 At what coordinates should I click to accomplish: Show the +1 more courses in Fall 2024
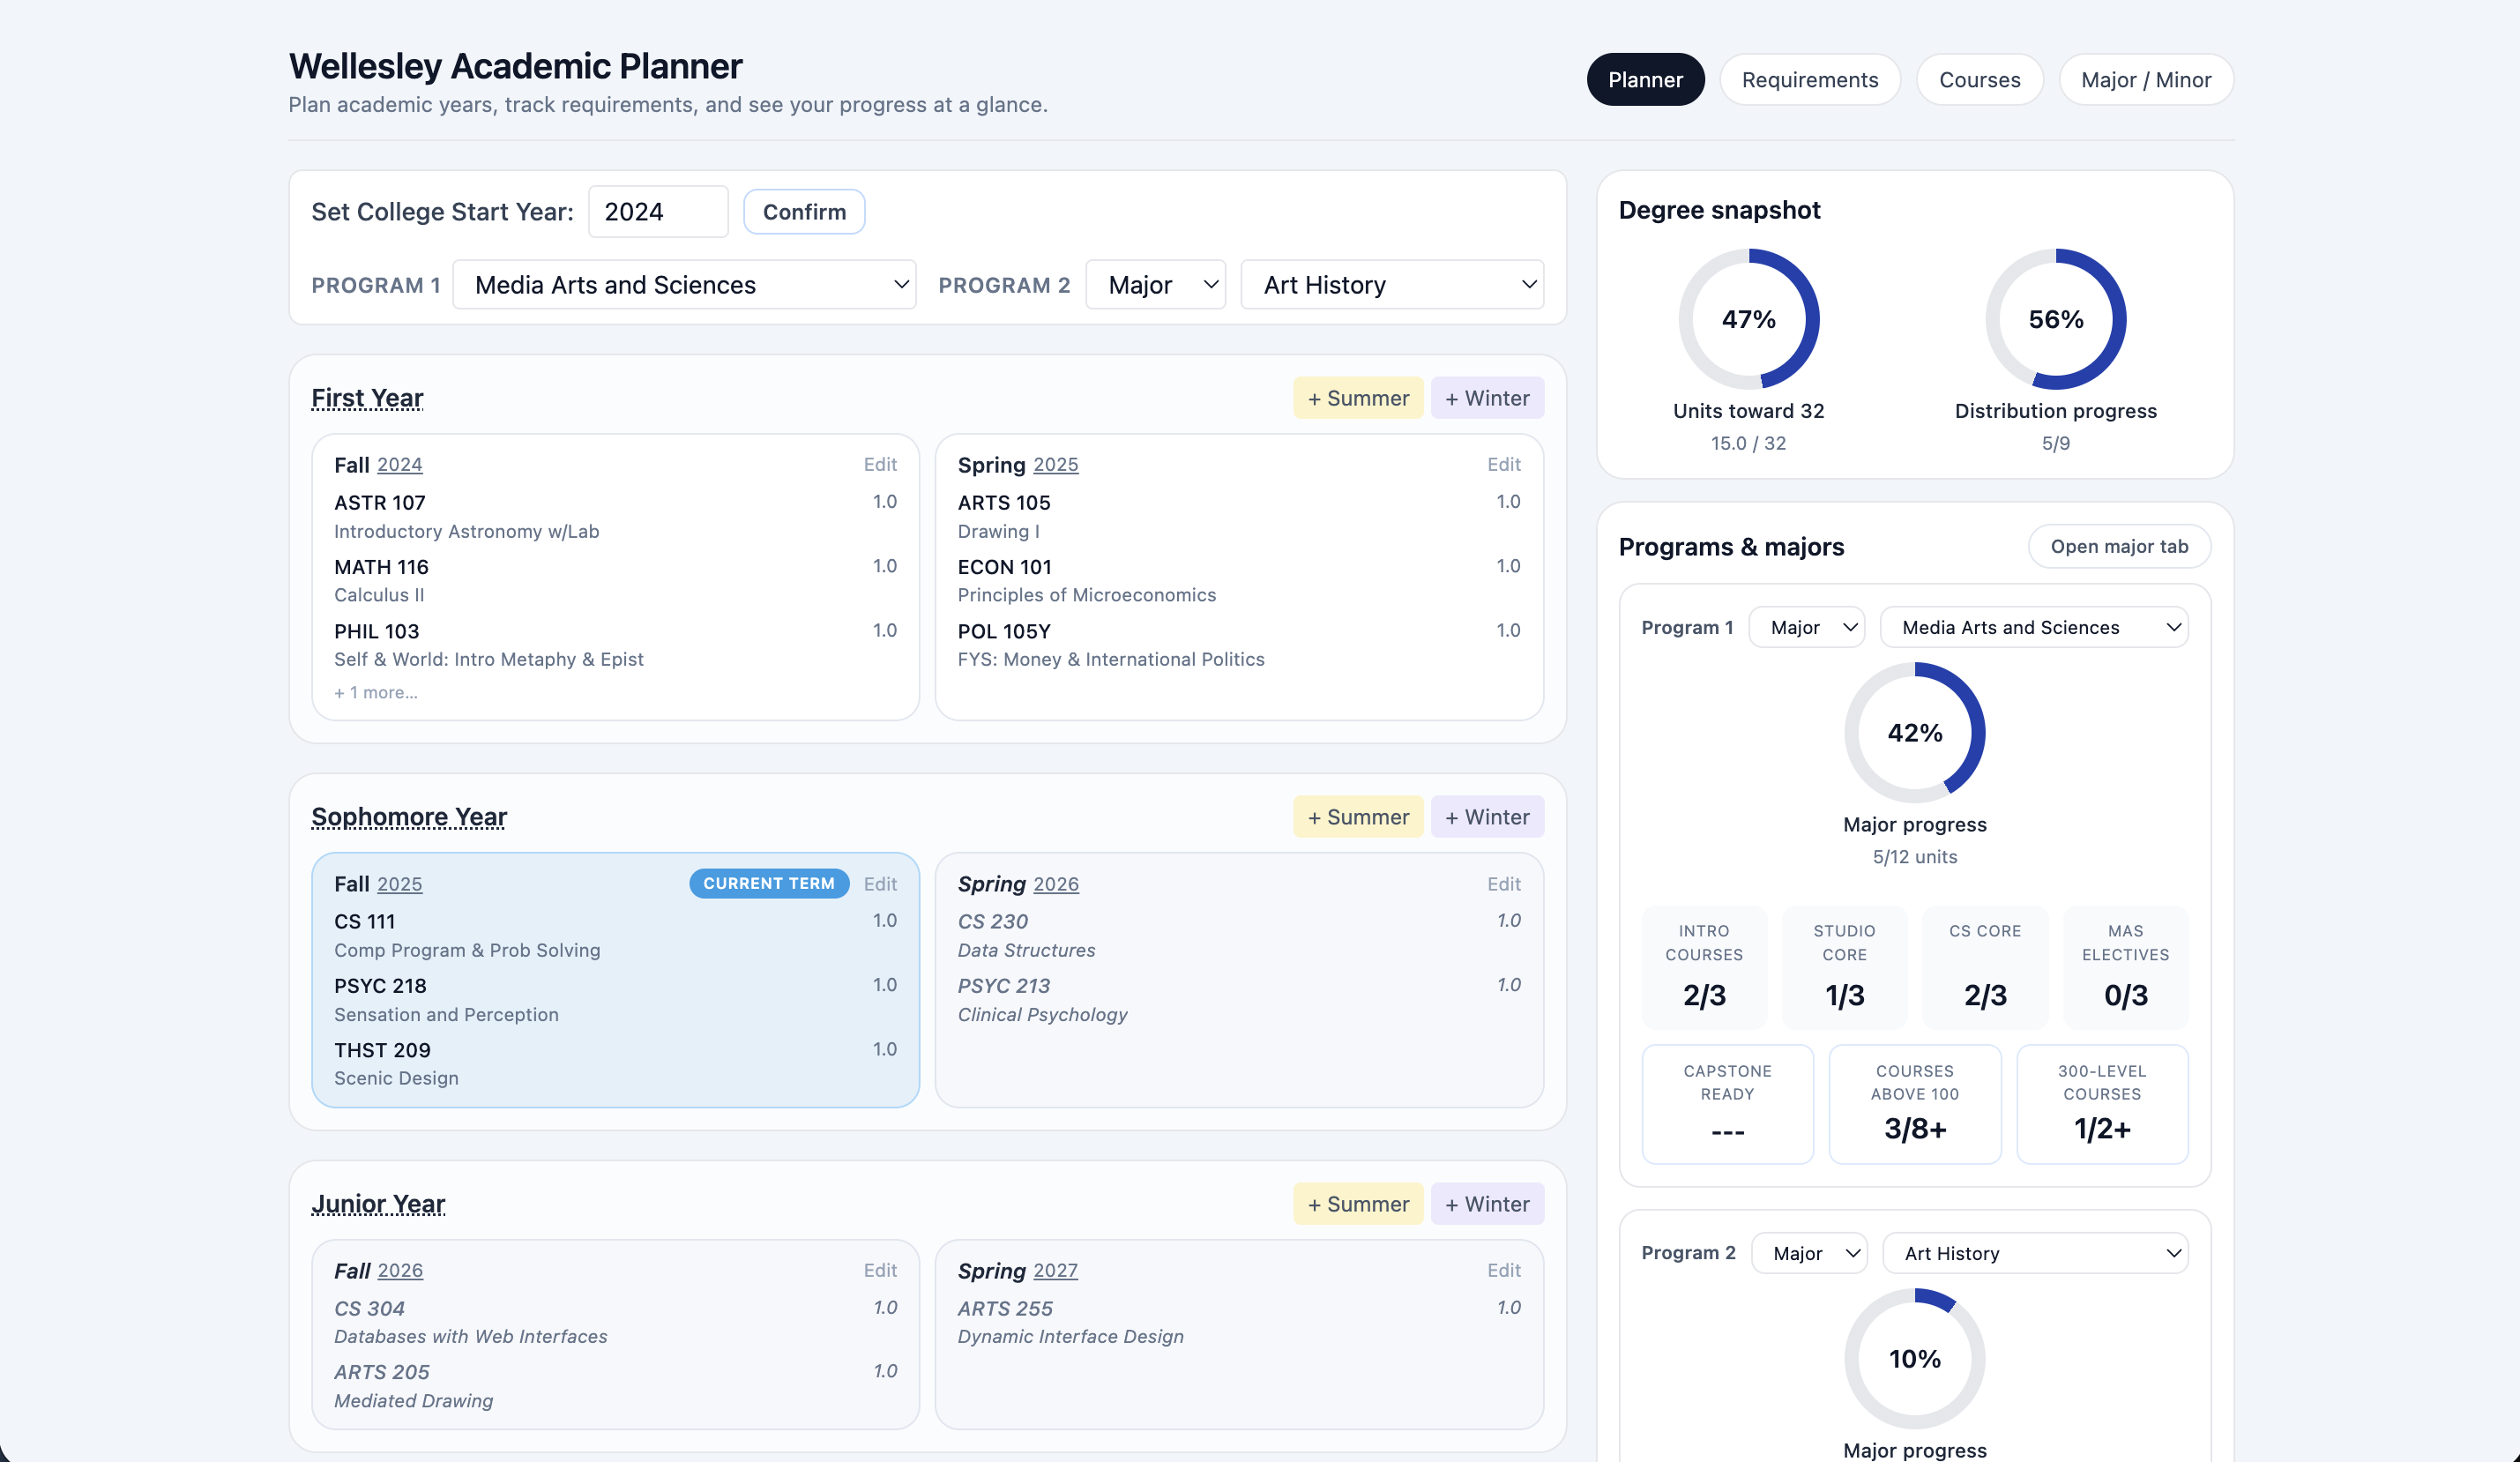coord(376,692)
